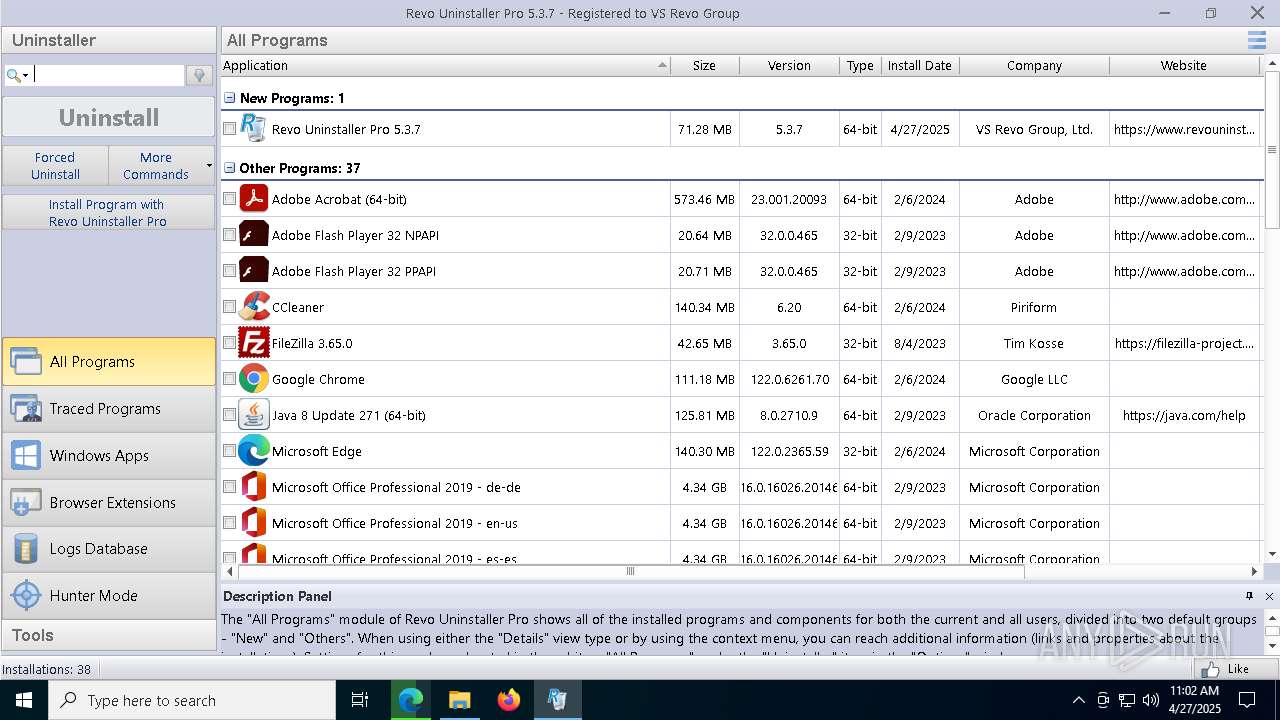
Task: Open the notification center icon
Action: pos(1248,700)
